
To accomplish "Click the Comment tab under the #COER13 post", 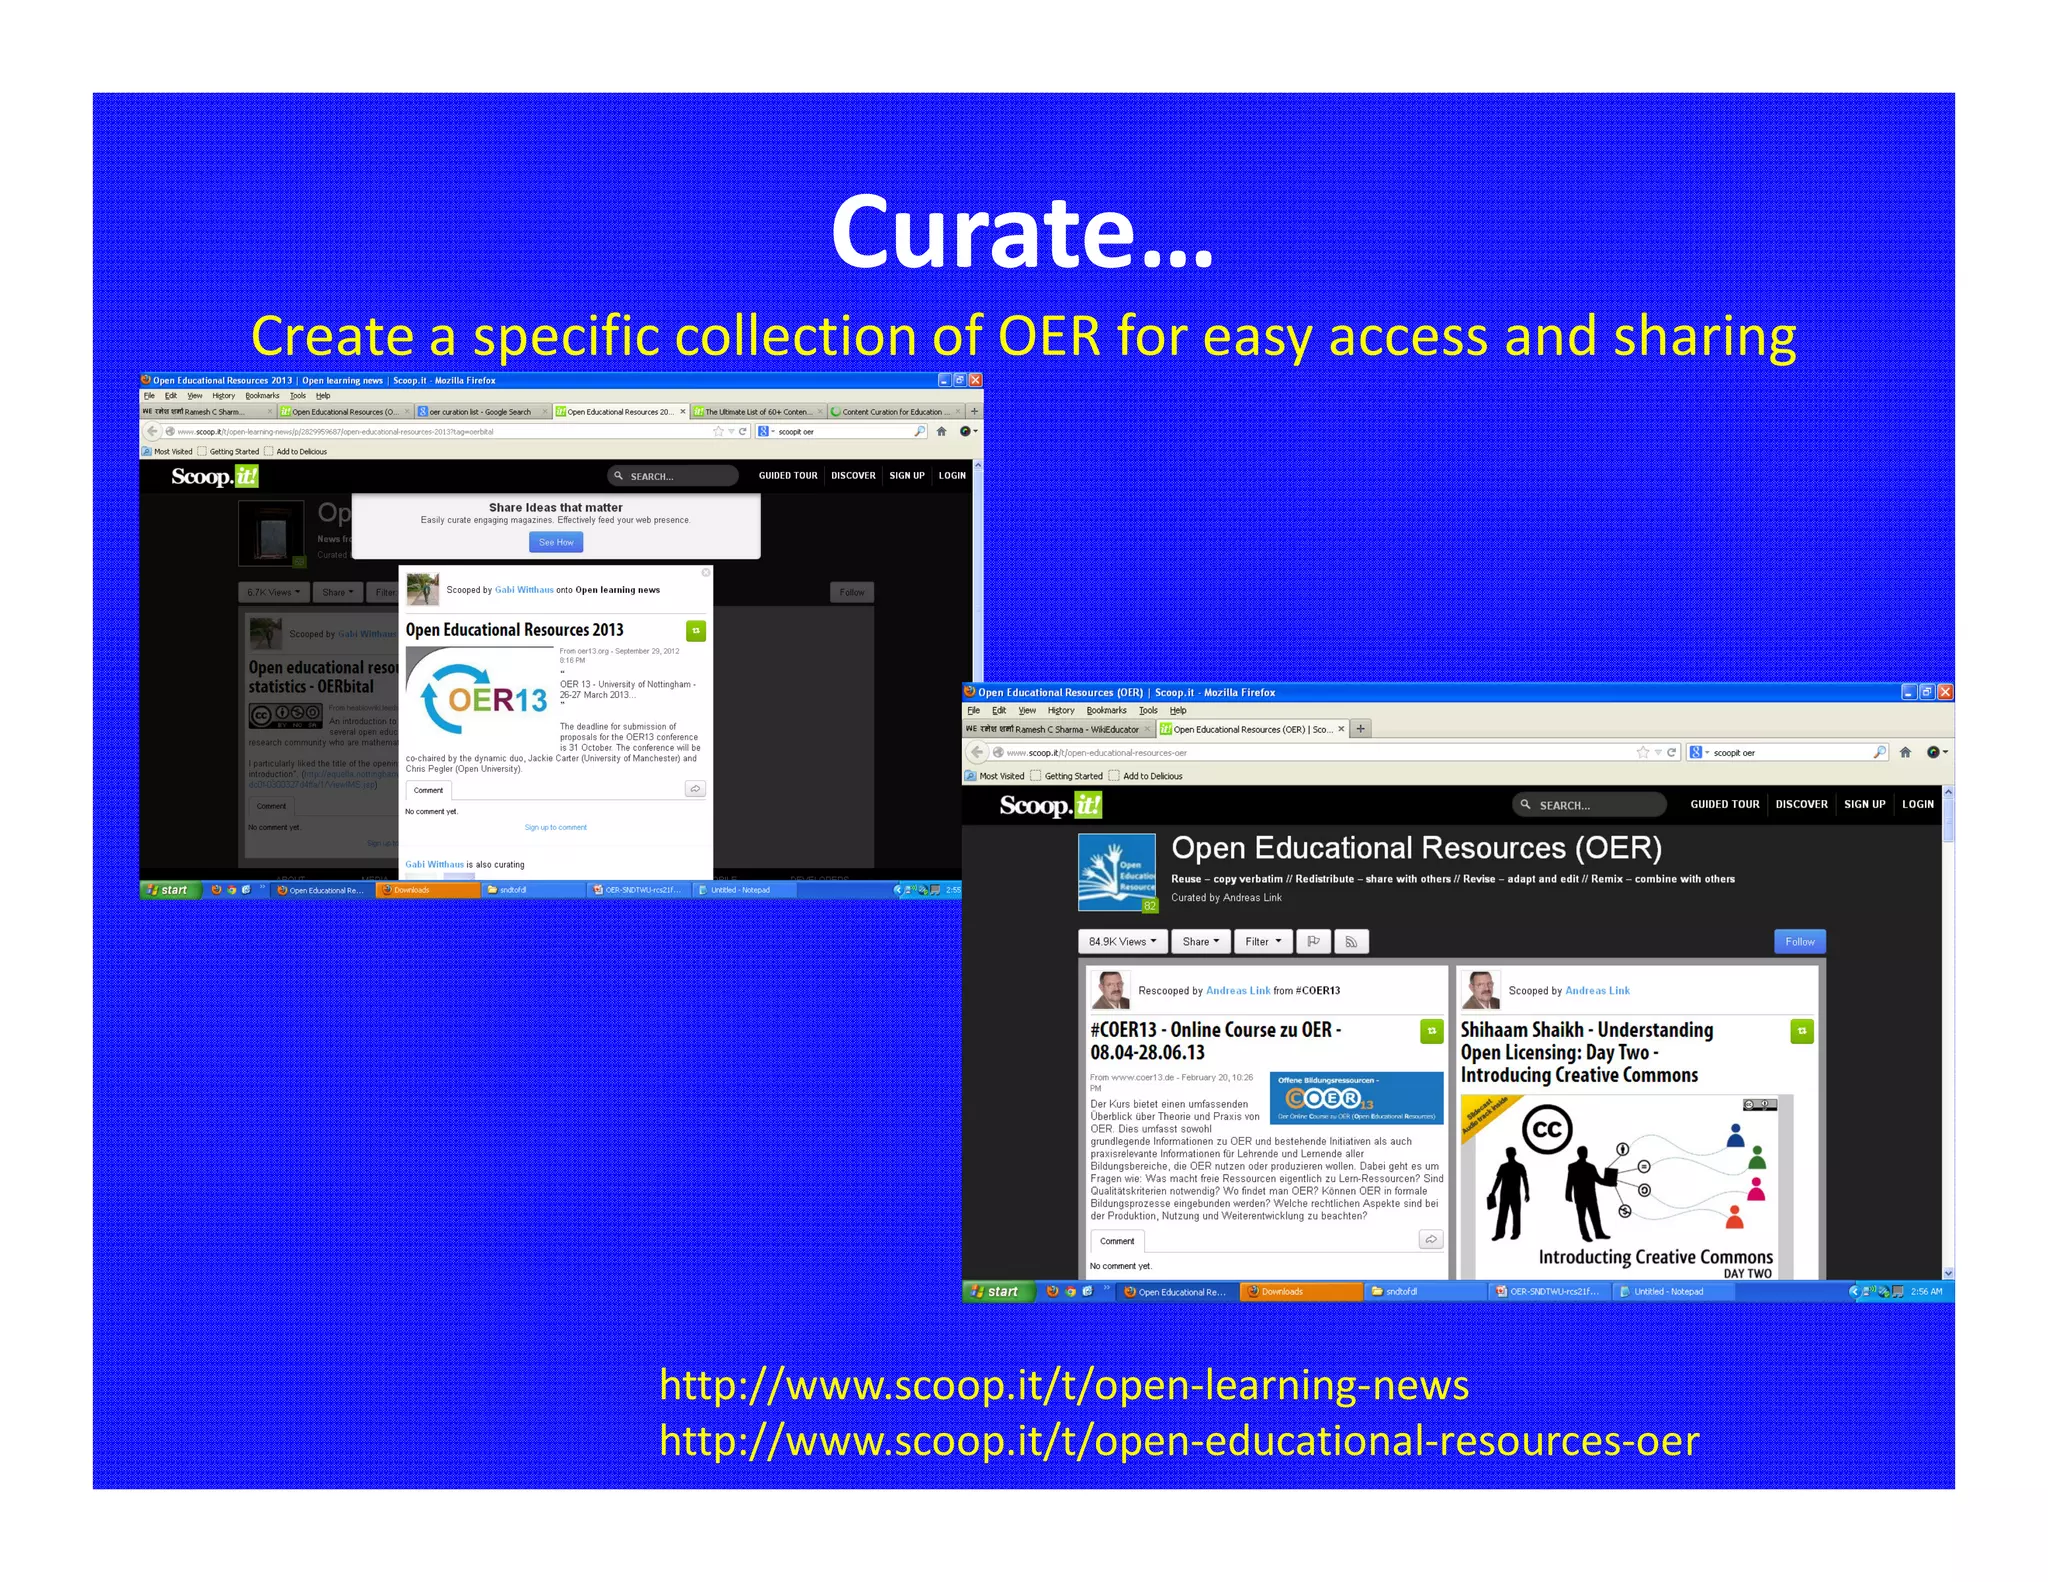I will click(1117, 1241).
